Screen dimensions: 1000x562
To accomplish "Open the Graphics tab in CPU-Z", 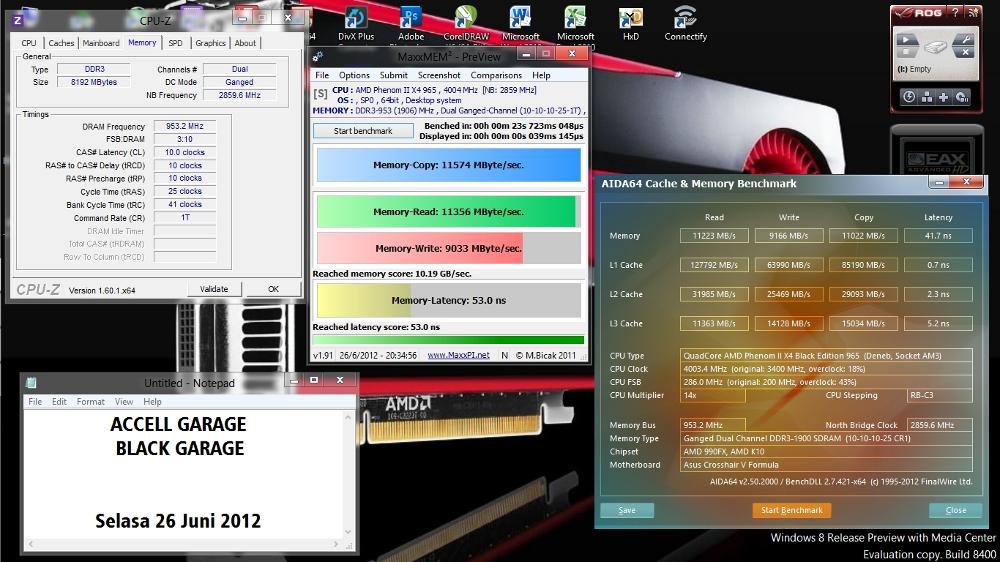I will tap(210, 43).
